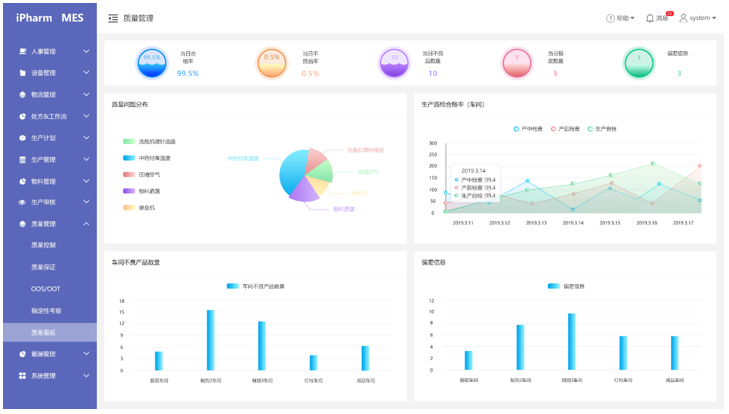Toggle 物料洒落 pie legend entry

(141, 191)
